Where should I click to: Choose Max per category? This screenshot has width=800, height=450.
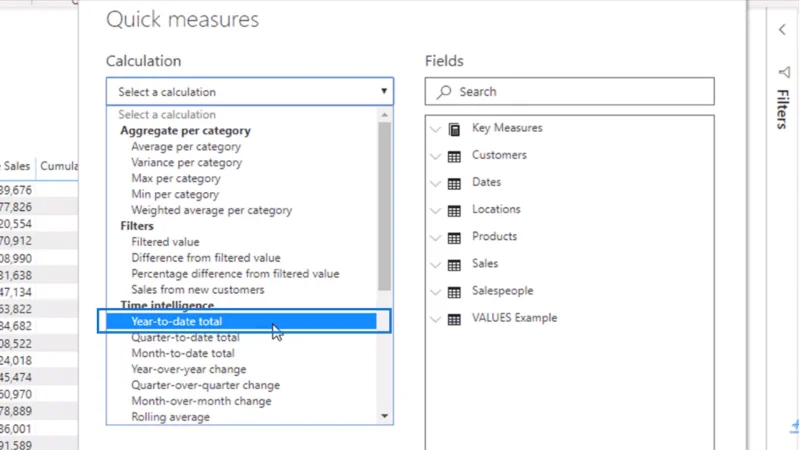point(176,179)
